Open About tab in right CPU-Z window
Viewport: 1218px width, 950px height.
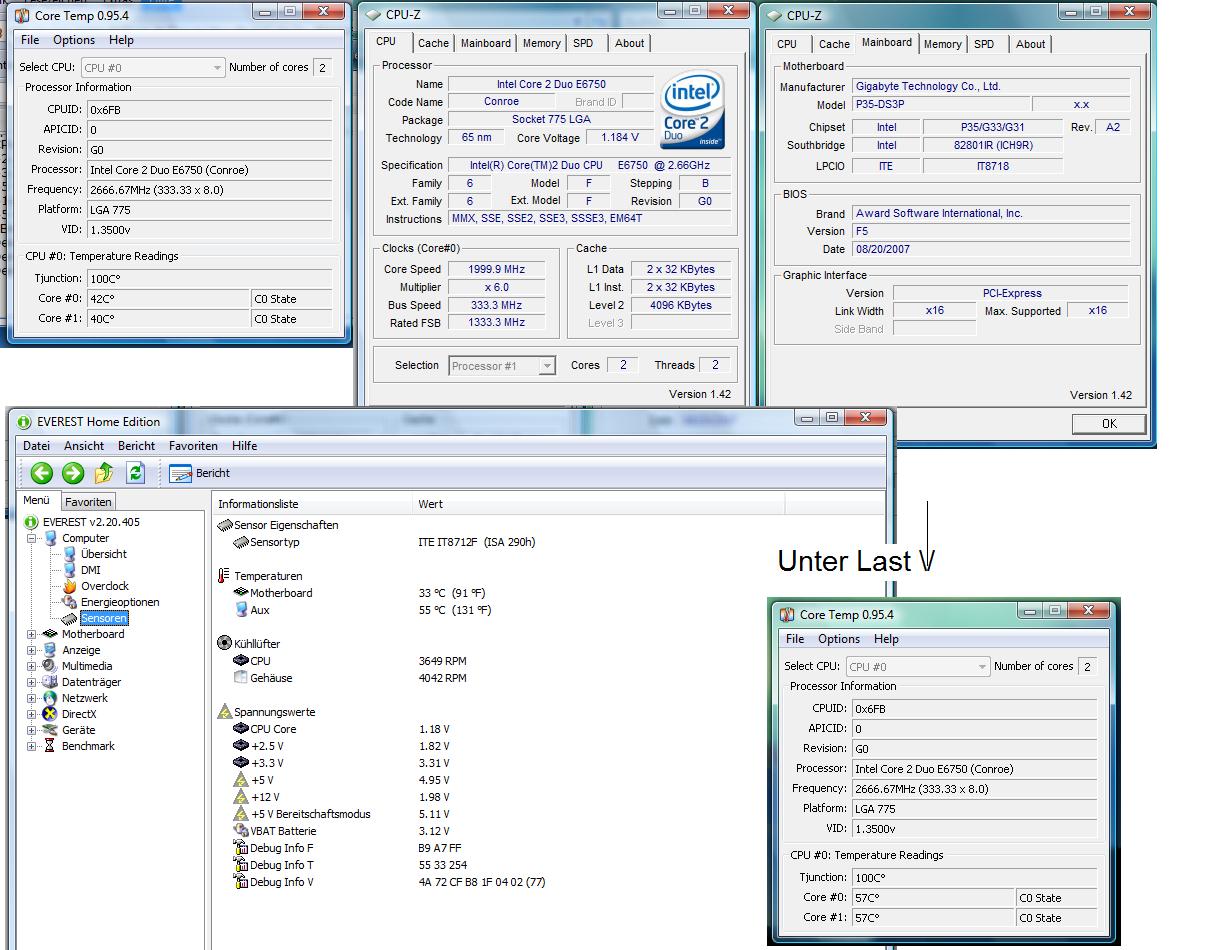click(1030, 44)
